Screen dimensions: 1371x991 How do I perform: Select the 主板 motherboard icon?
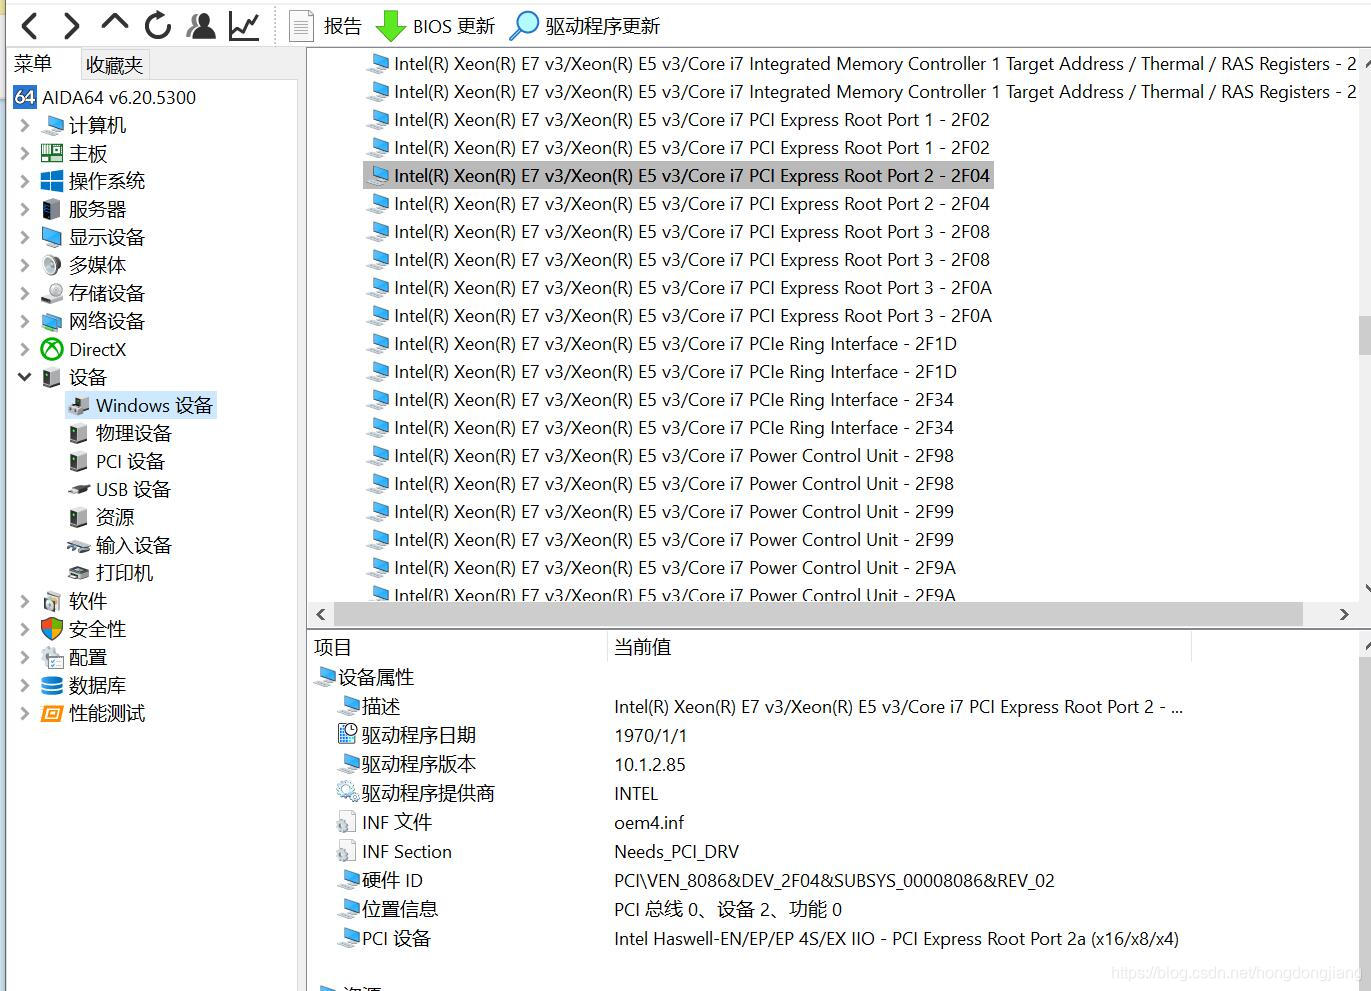click(52, 153)
